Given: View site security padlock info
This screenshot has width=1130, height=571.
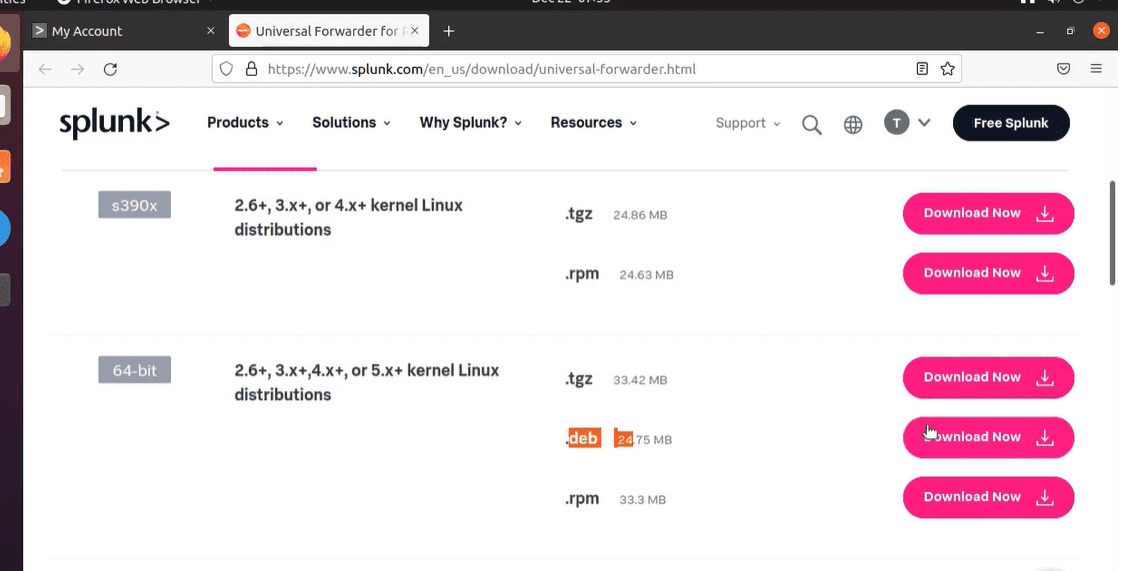Looking at the screenshot, I should pyautogui.click(x=252, y=69).
